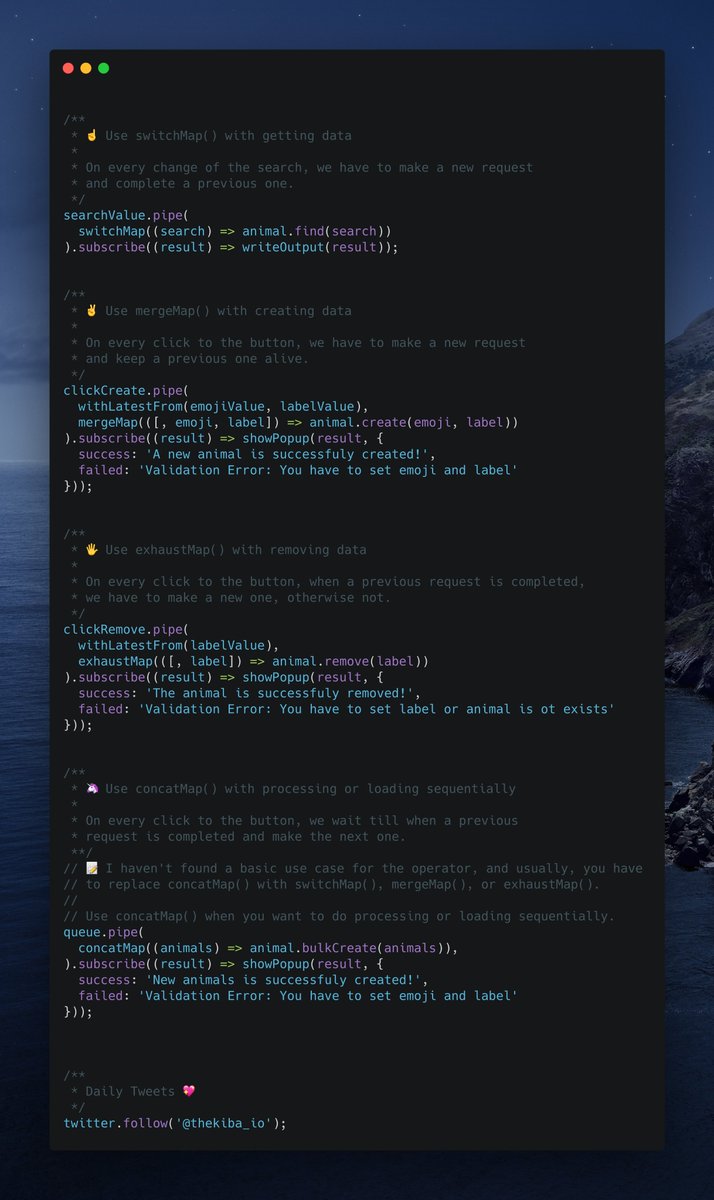Viewport: 714px width, 1200px height.
Task: Click the victory hand emoji before mergeMap comment
Action: [x=92, y=310]
